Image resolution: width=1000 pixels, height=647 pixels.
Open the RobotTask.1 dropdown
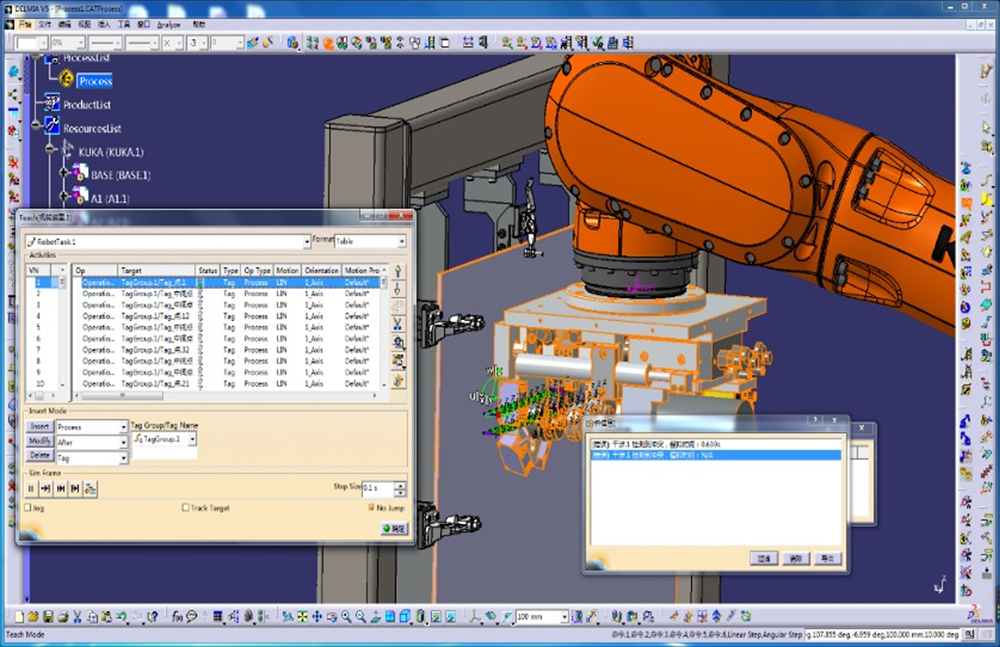pyautogui.click(x=306, y=242)
